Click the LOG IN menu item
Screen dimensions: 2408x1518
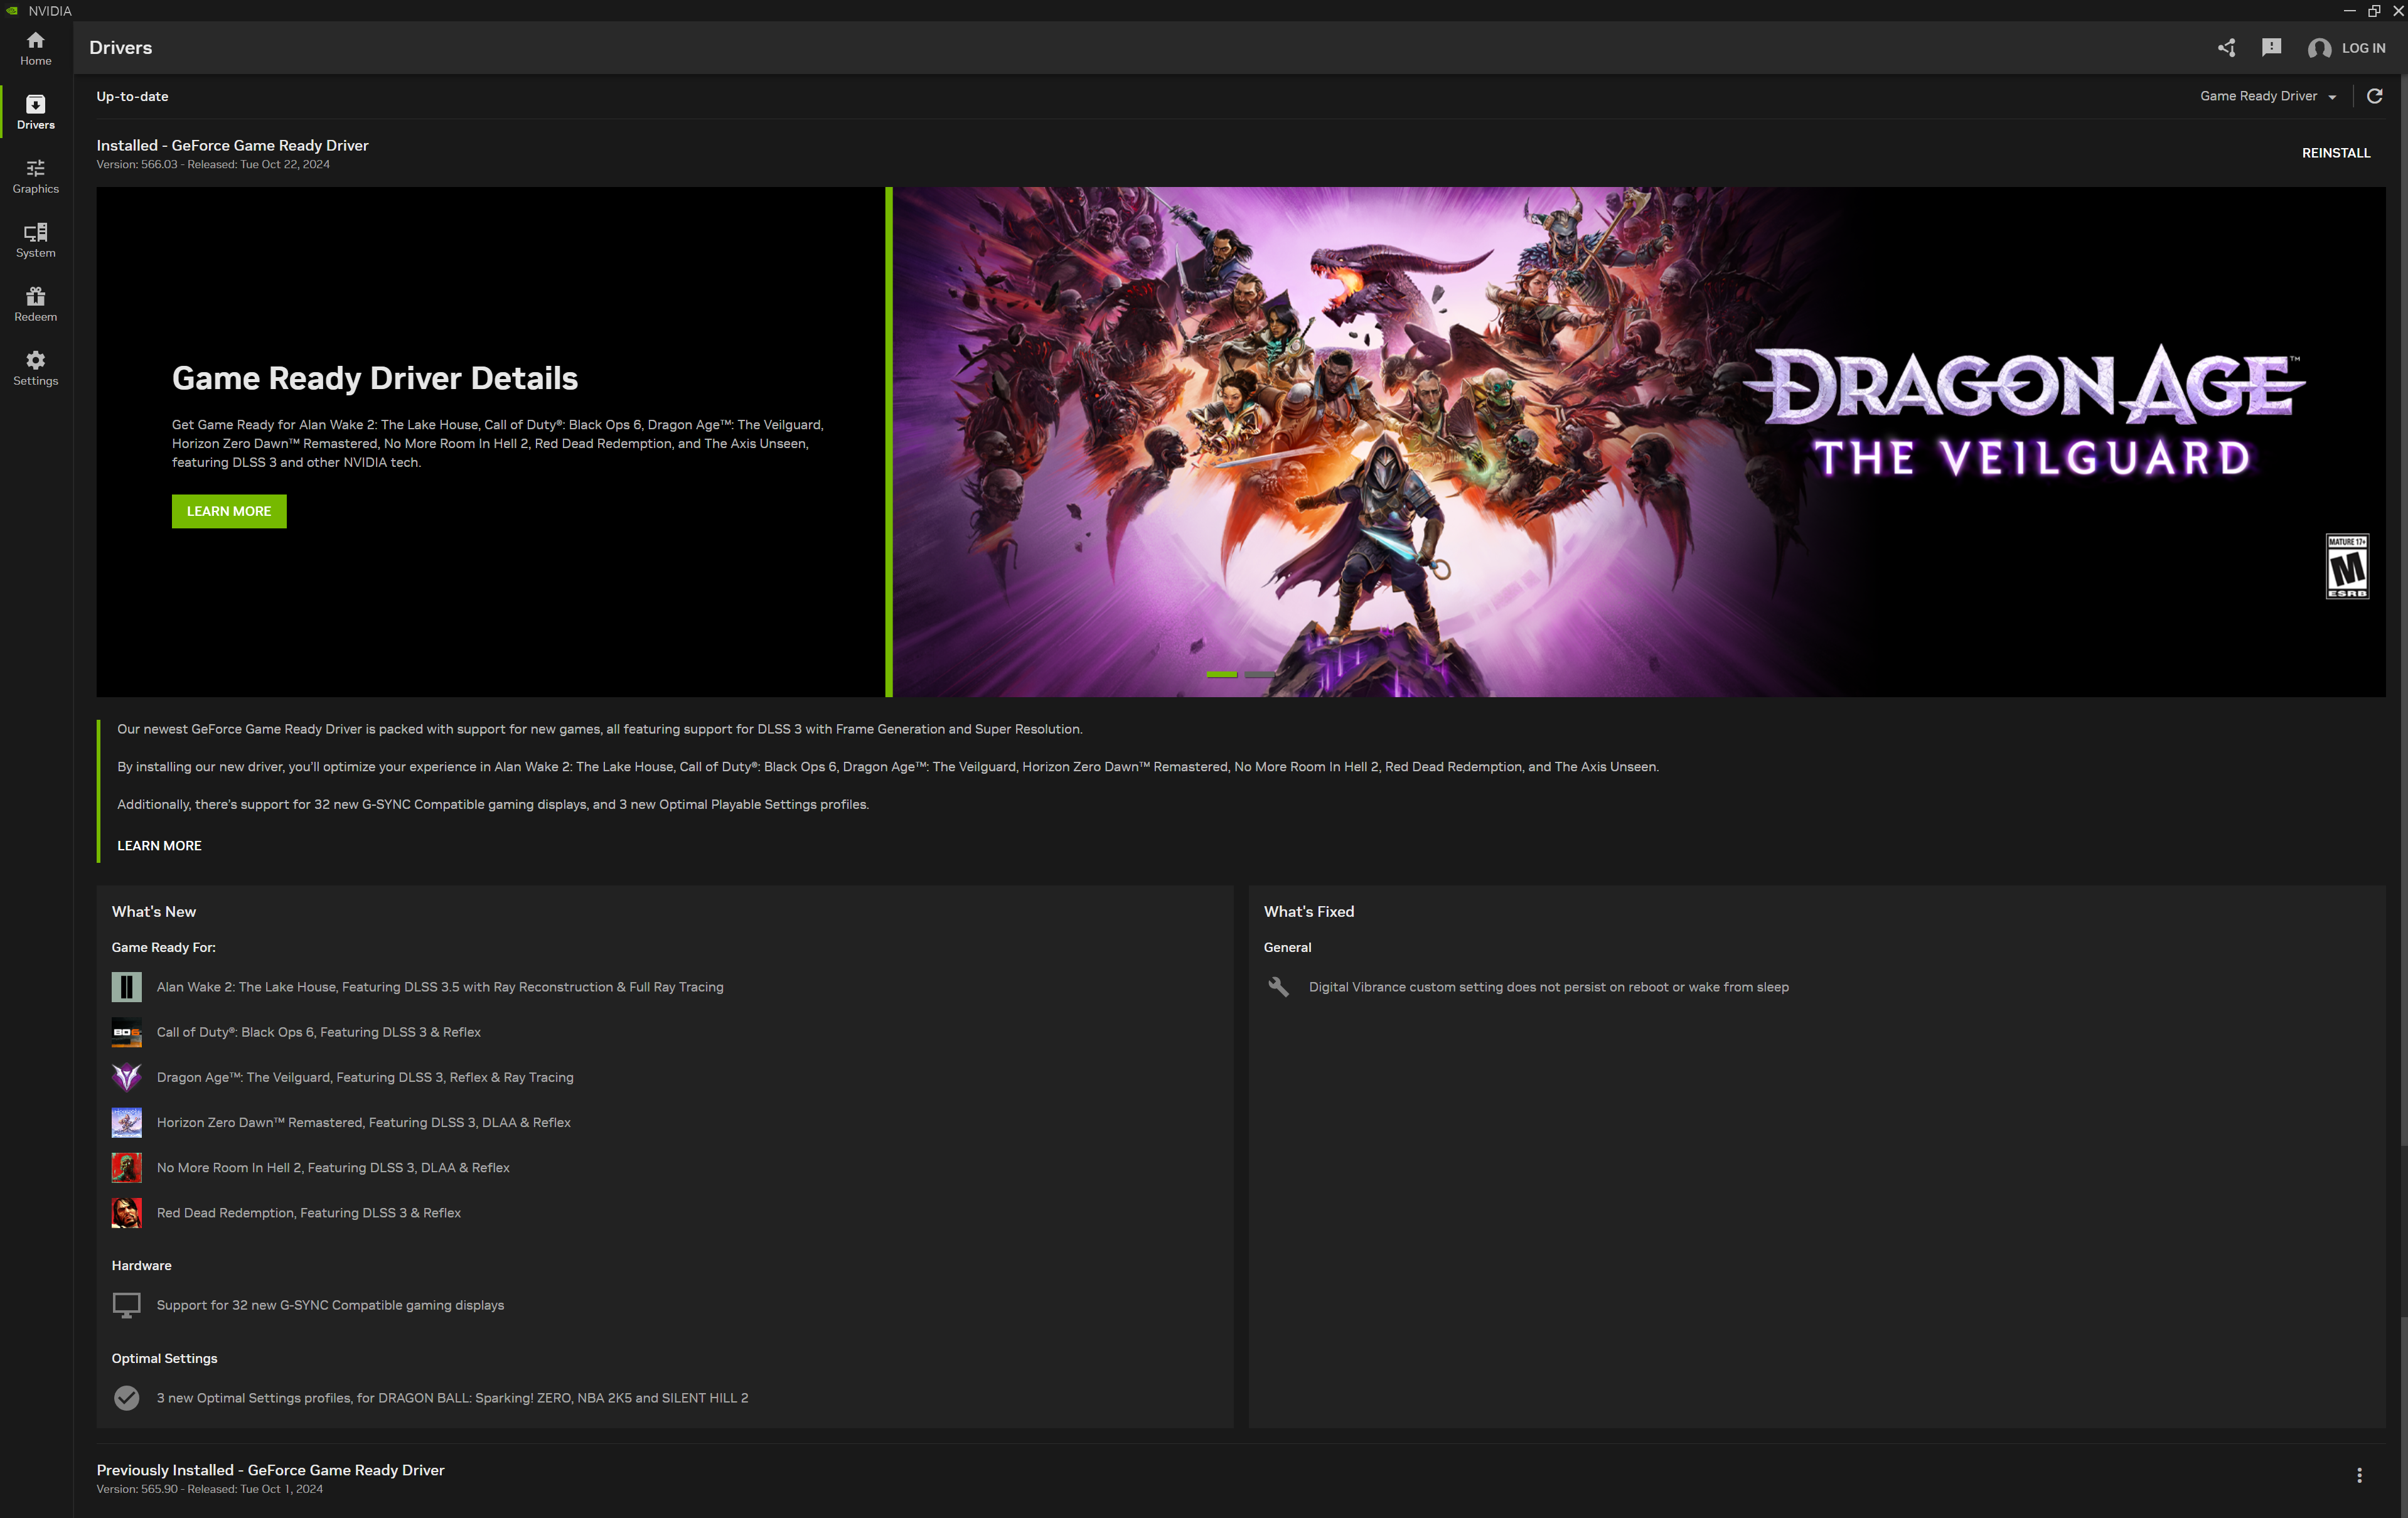coord(2350,47)
